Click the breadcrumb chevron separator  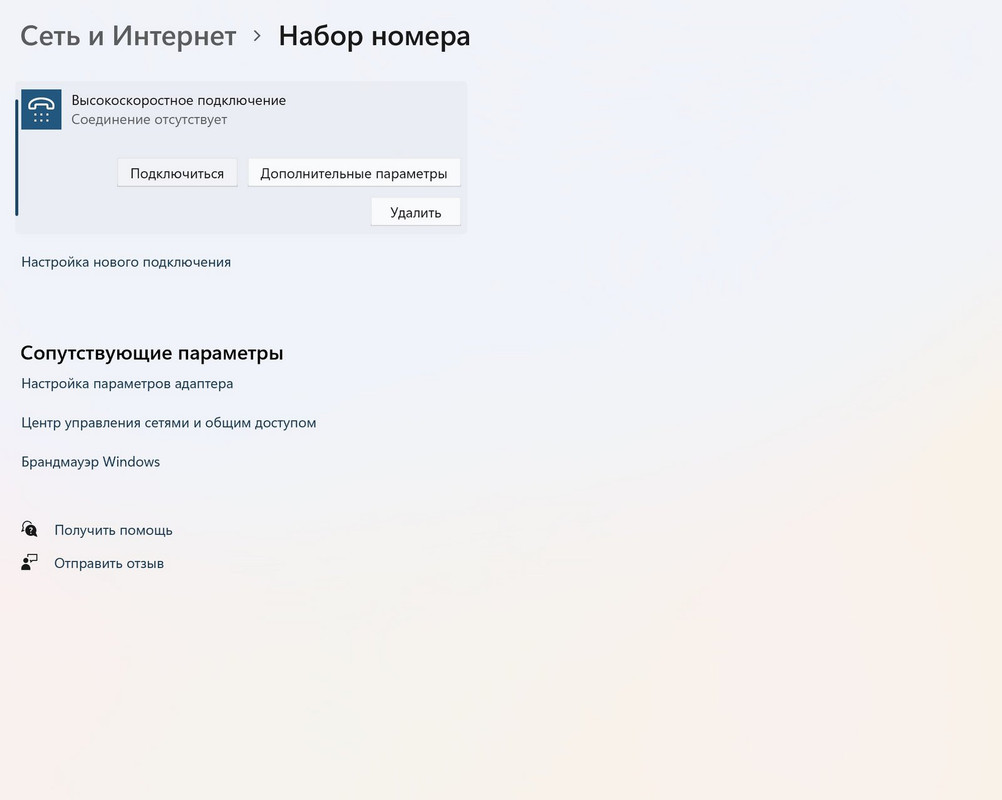(257, 36)
